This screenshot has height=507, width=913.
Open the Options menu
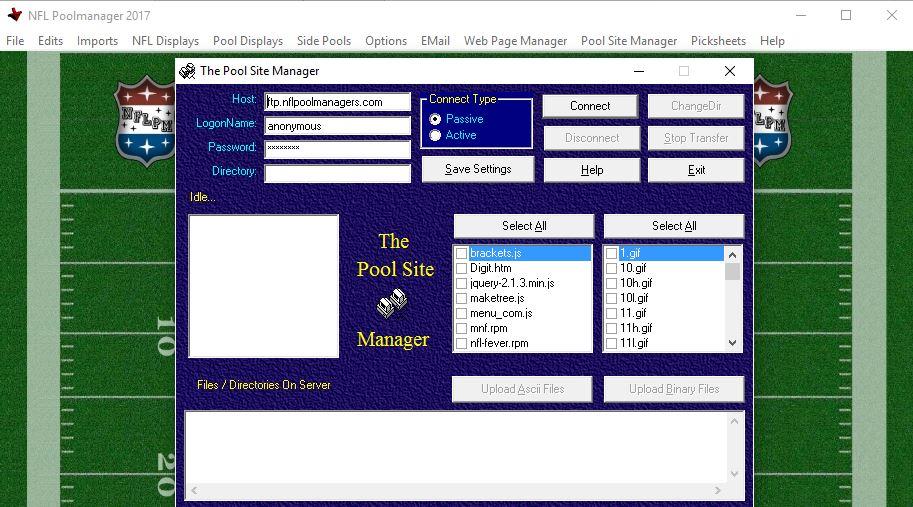tap(386, 41)
